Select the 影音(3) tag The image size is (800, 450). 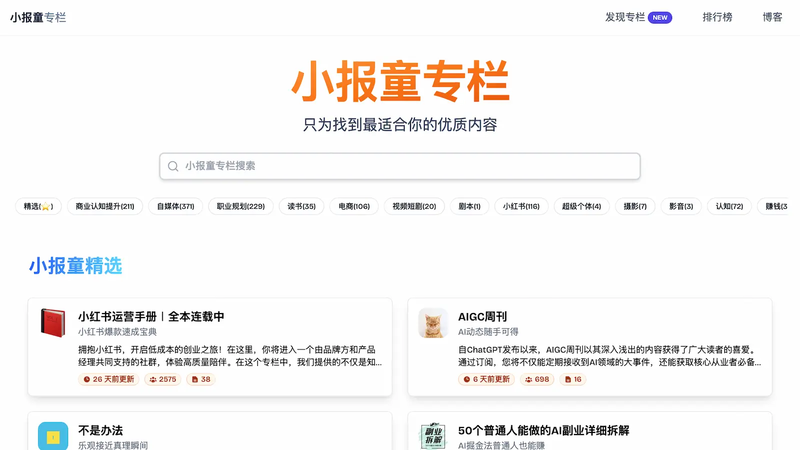click(x=681, y=206)
